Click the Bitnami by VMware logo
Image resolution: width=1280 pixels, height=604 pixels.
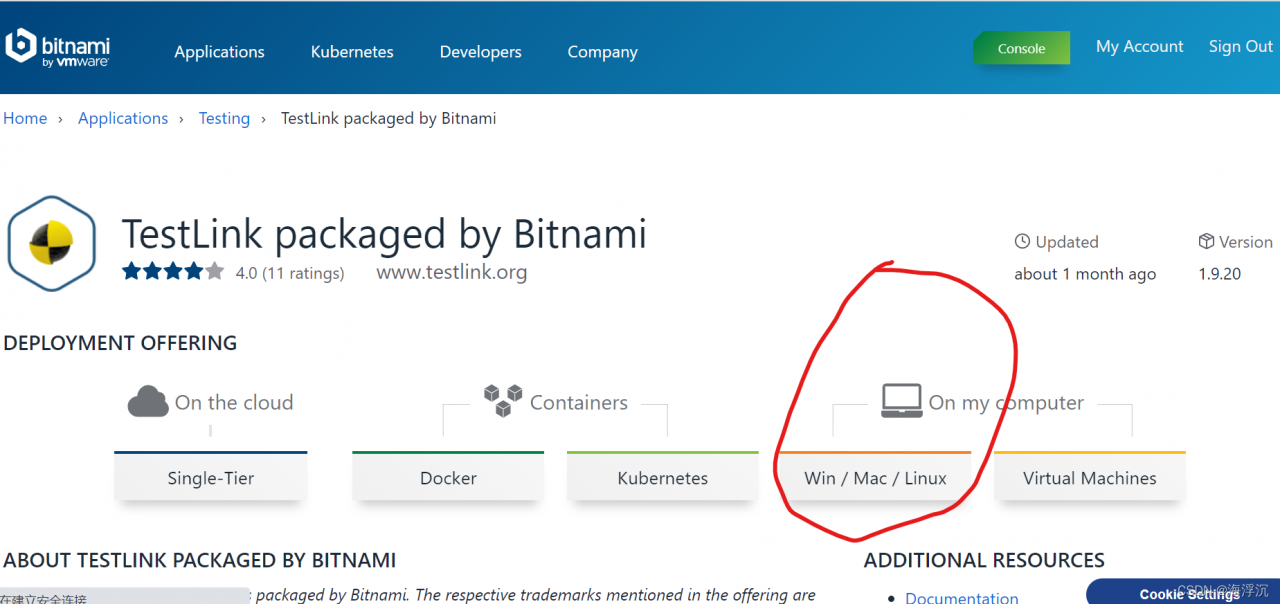coord(58,48)
